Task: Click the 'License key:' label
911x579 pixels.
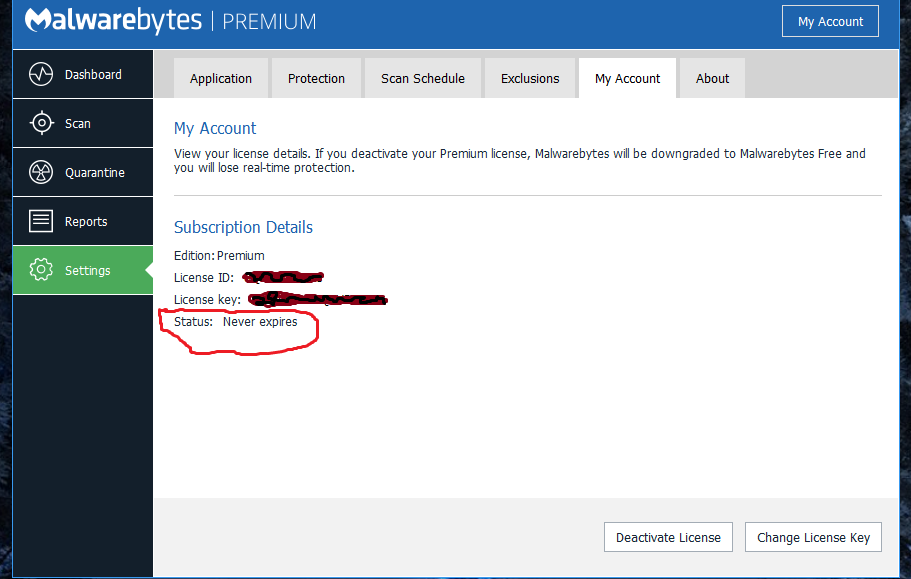Action: click(x=207, y=300)
